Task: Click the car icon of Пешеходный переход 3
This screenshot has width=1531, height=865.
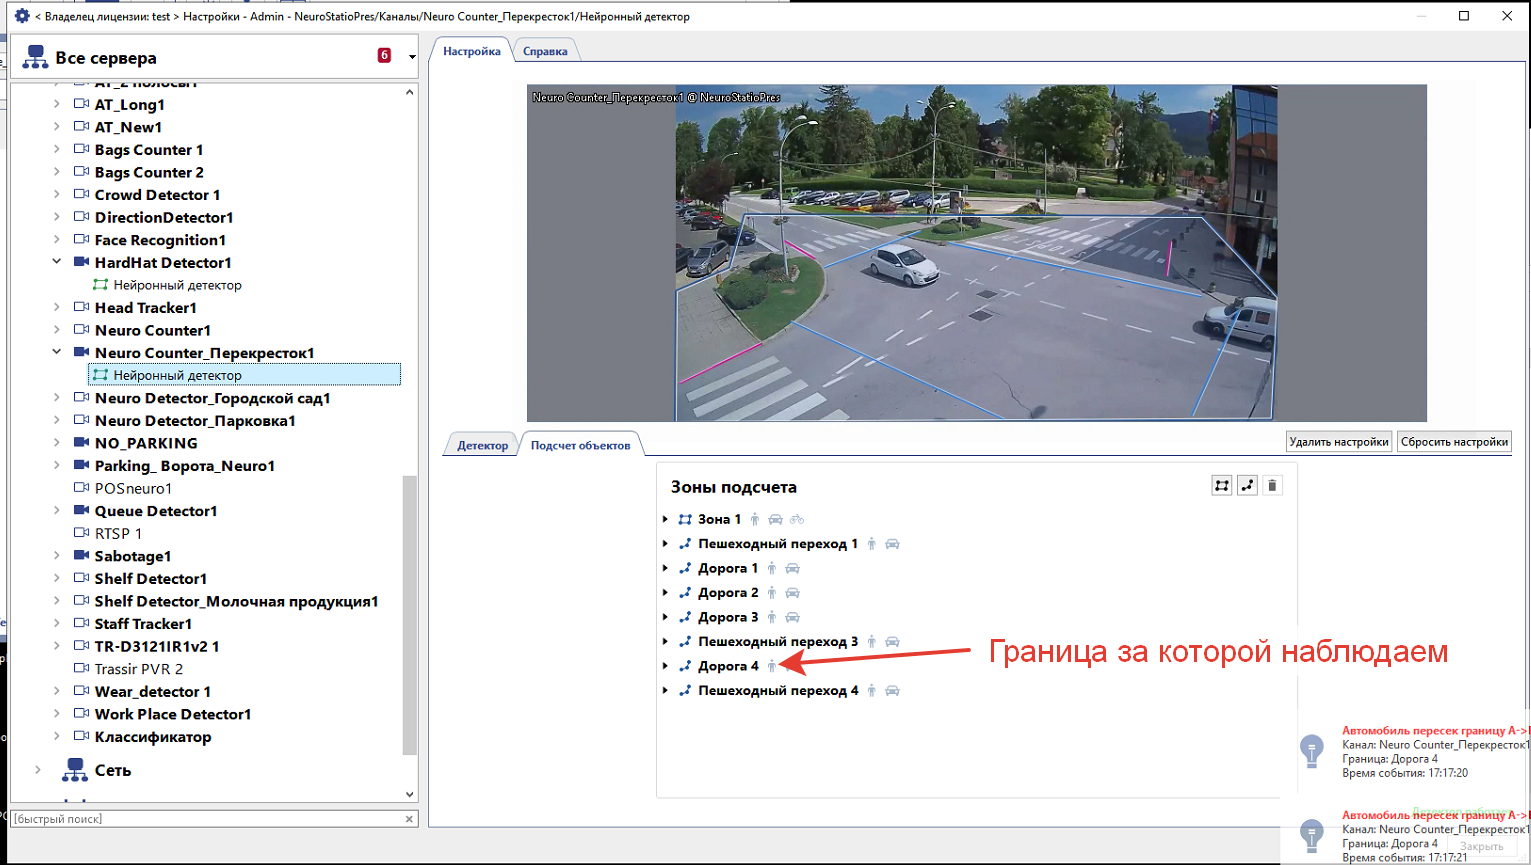Action: [x=892, y=642]
